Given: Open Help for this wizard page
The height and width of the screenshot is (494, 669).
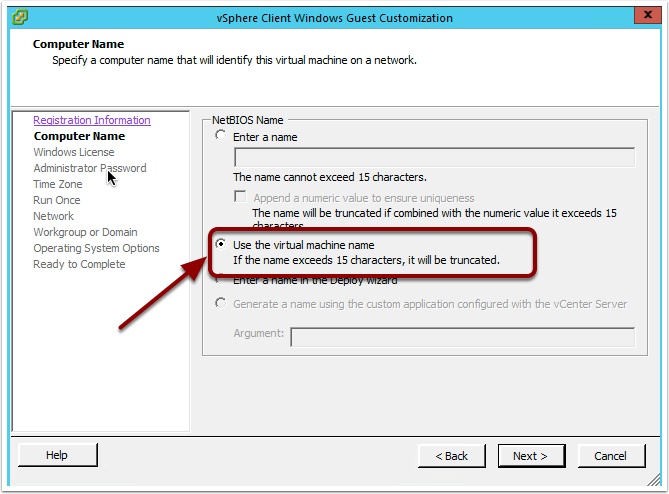Looking at the screenshot, I should [x=58, y=455].
